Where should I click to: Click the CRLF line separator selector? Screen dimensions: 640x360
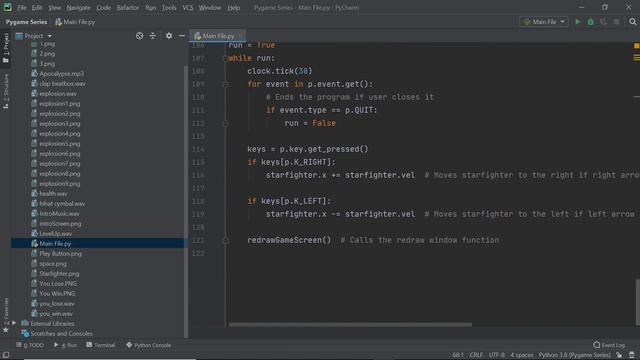click(476, 355)
